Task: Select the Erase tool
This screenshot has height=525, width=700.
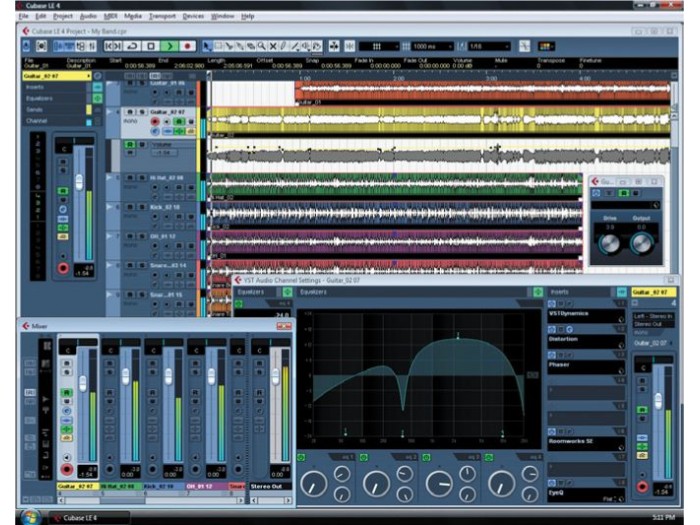Action: pos(251,46)
